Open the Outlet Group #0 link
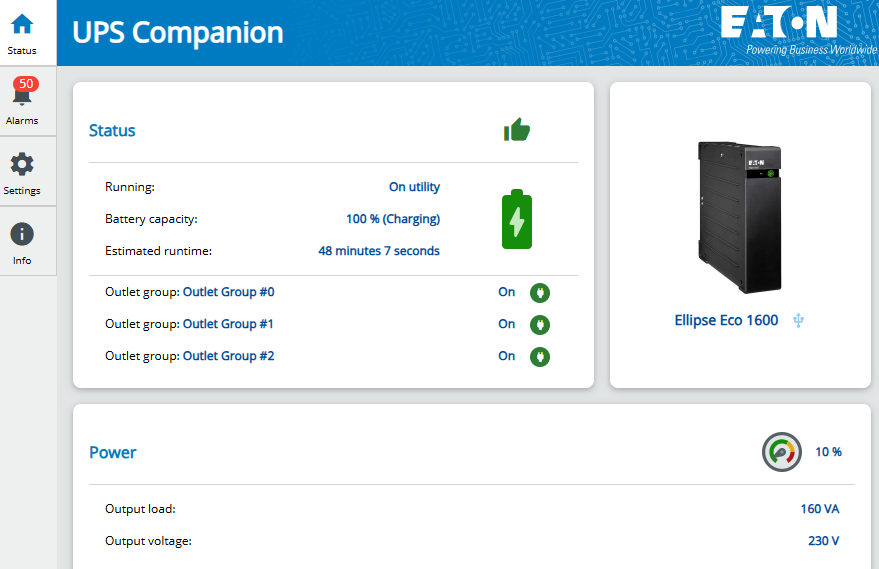The image size is (879, 569). pyautogui.click(x=229, y=292)
